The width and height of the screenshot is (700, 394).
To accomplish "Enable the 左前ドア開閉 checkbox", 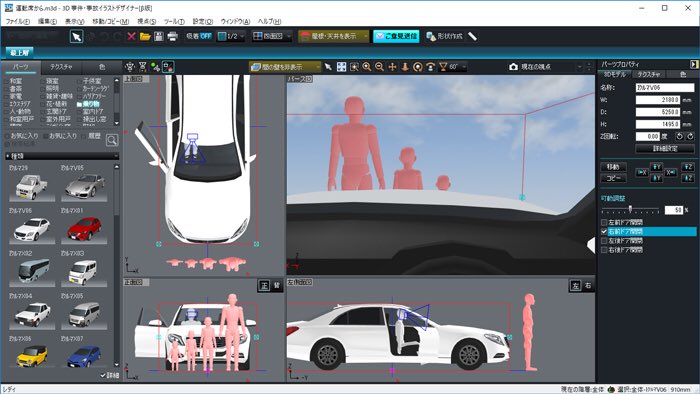I will [x=604, y=222].
